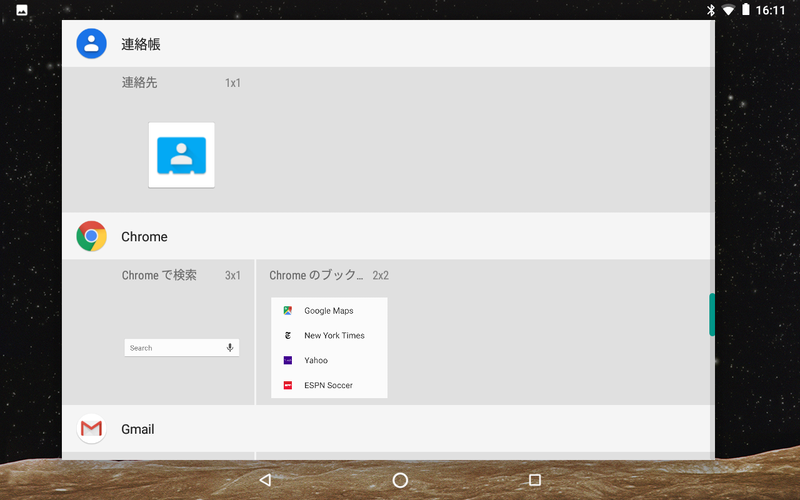The image size is (800, 500).
Task: Tap the Android home navigation button
Action: tap(400, 480)
